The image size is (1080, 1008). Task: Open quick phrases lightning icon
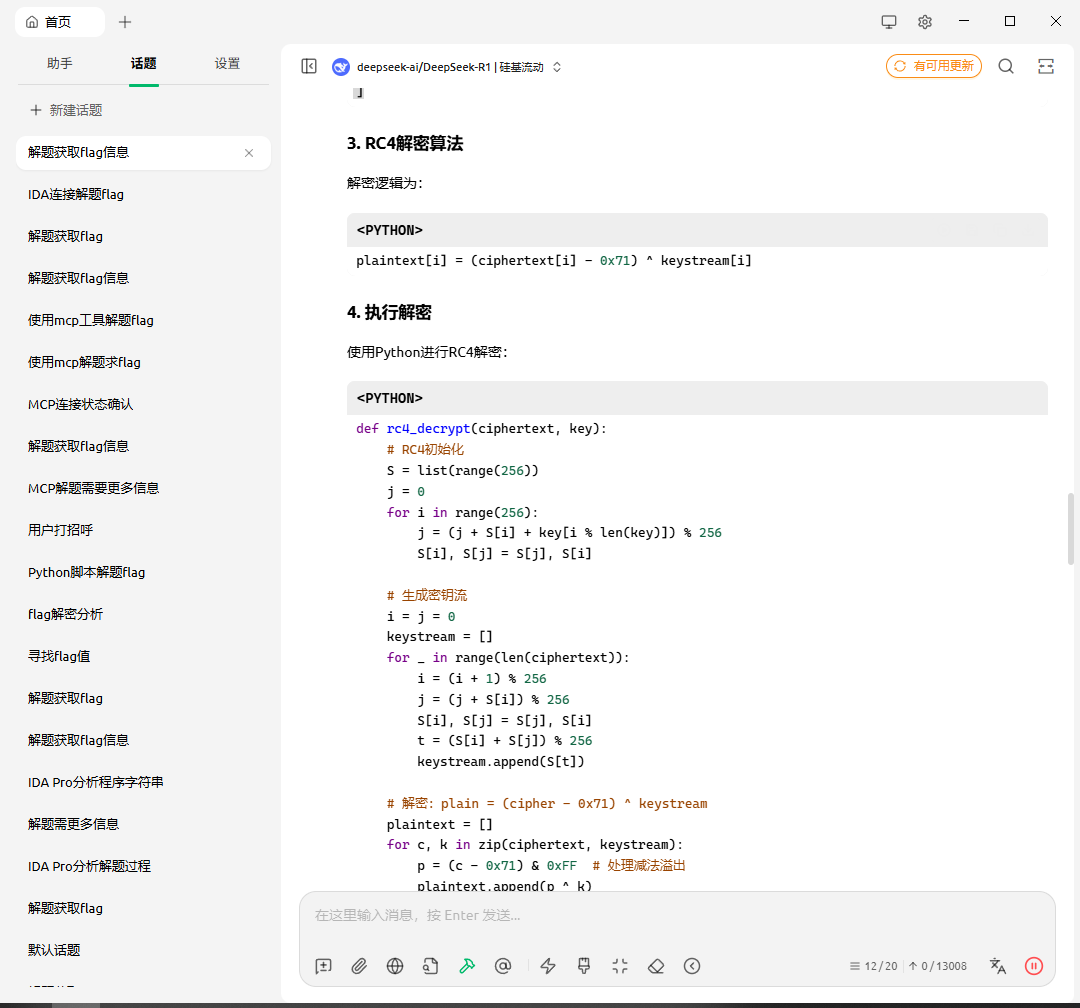click(x=548, y=966)
